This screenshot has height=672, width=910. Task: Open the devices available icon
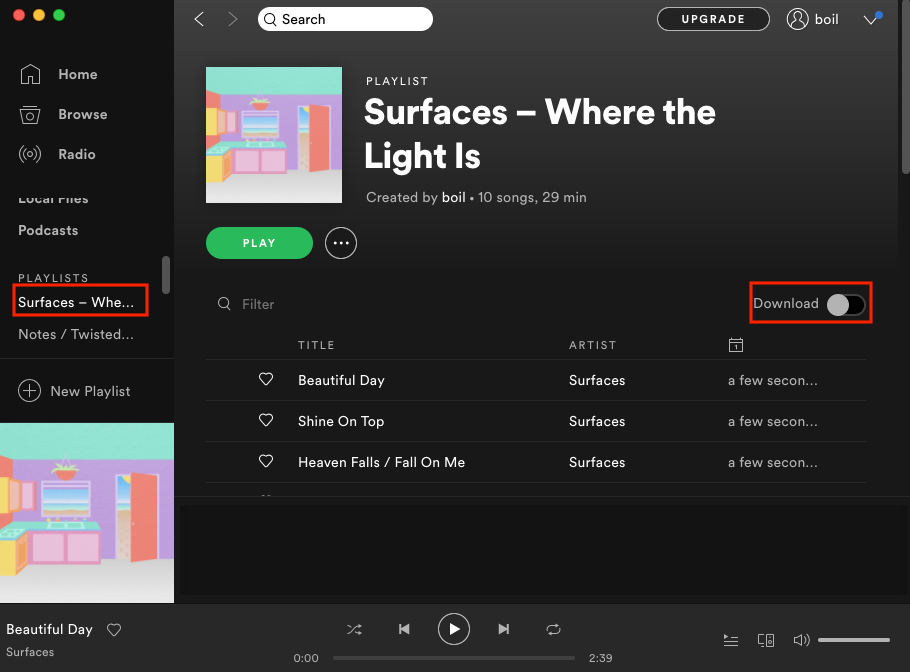point(766,640)
